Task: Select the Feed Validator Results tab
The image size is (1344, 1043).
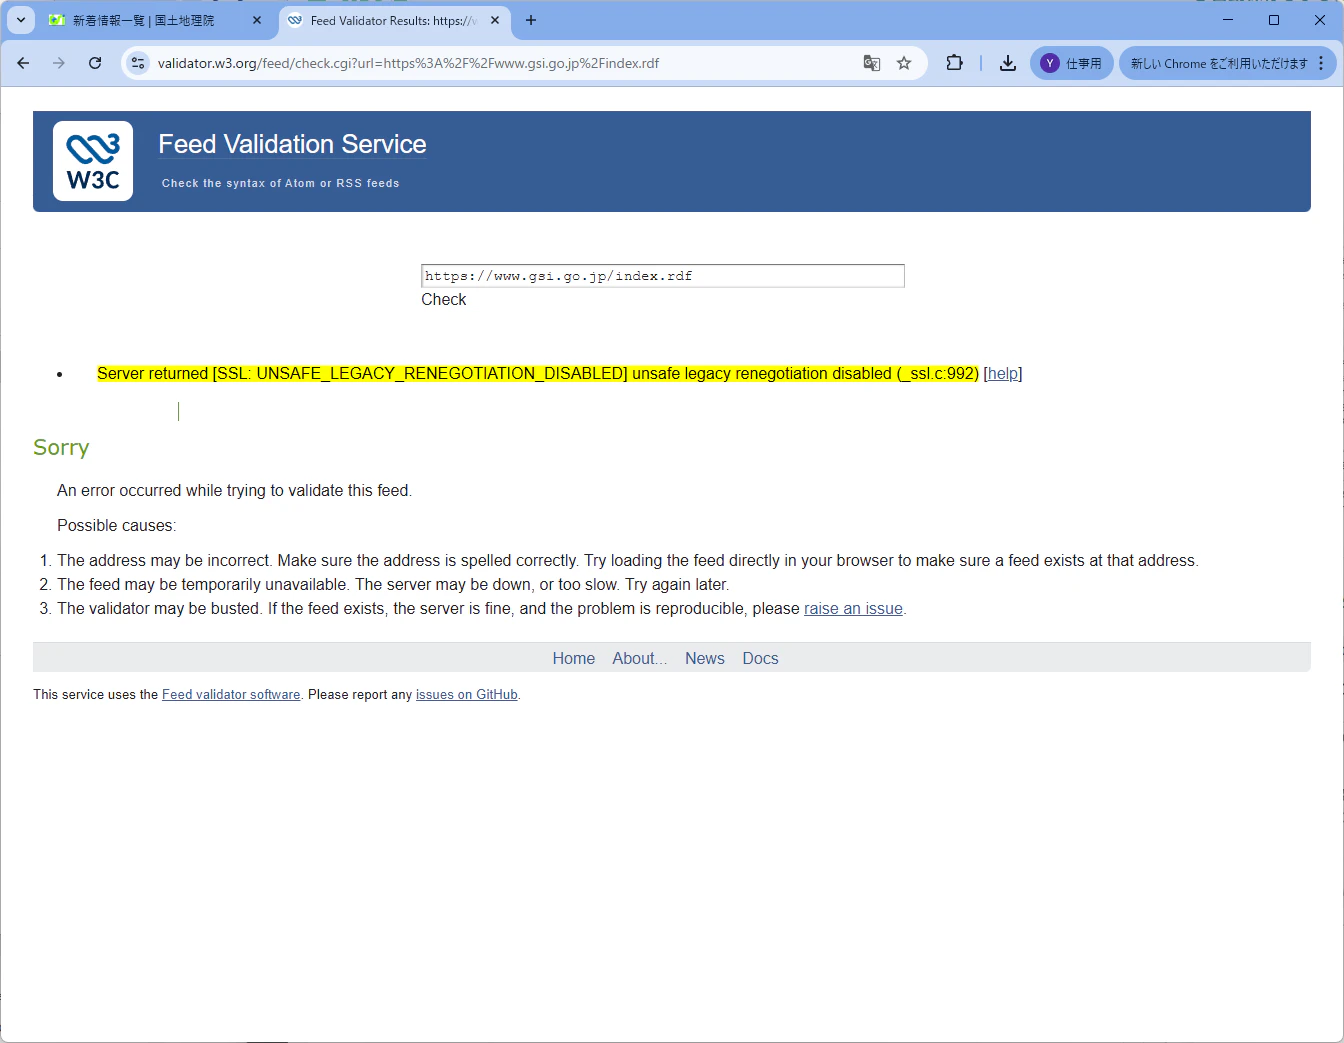Action: [x=394, y=20]
